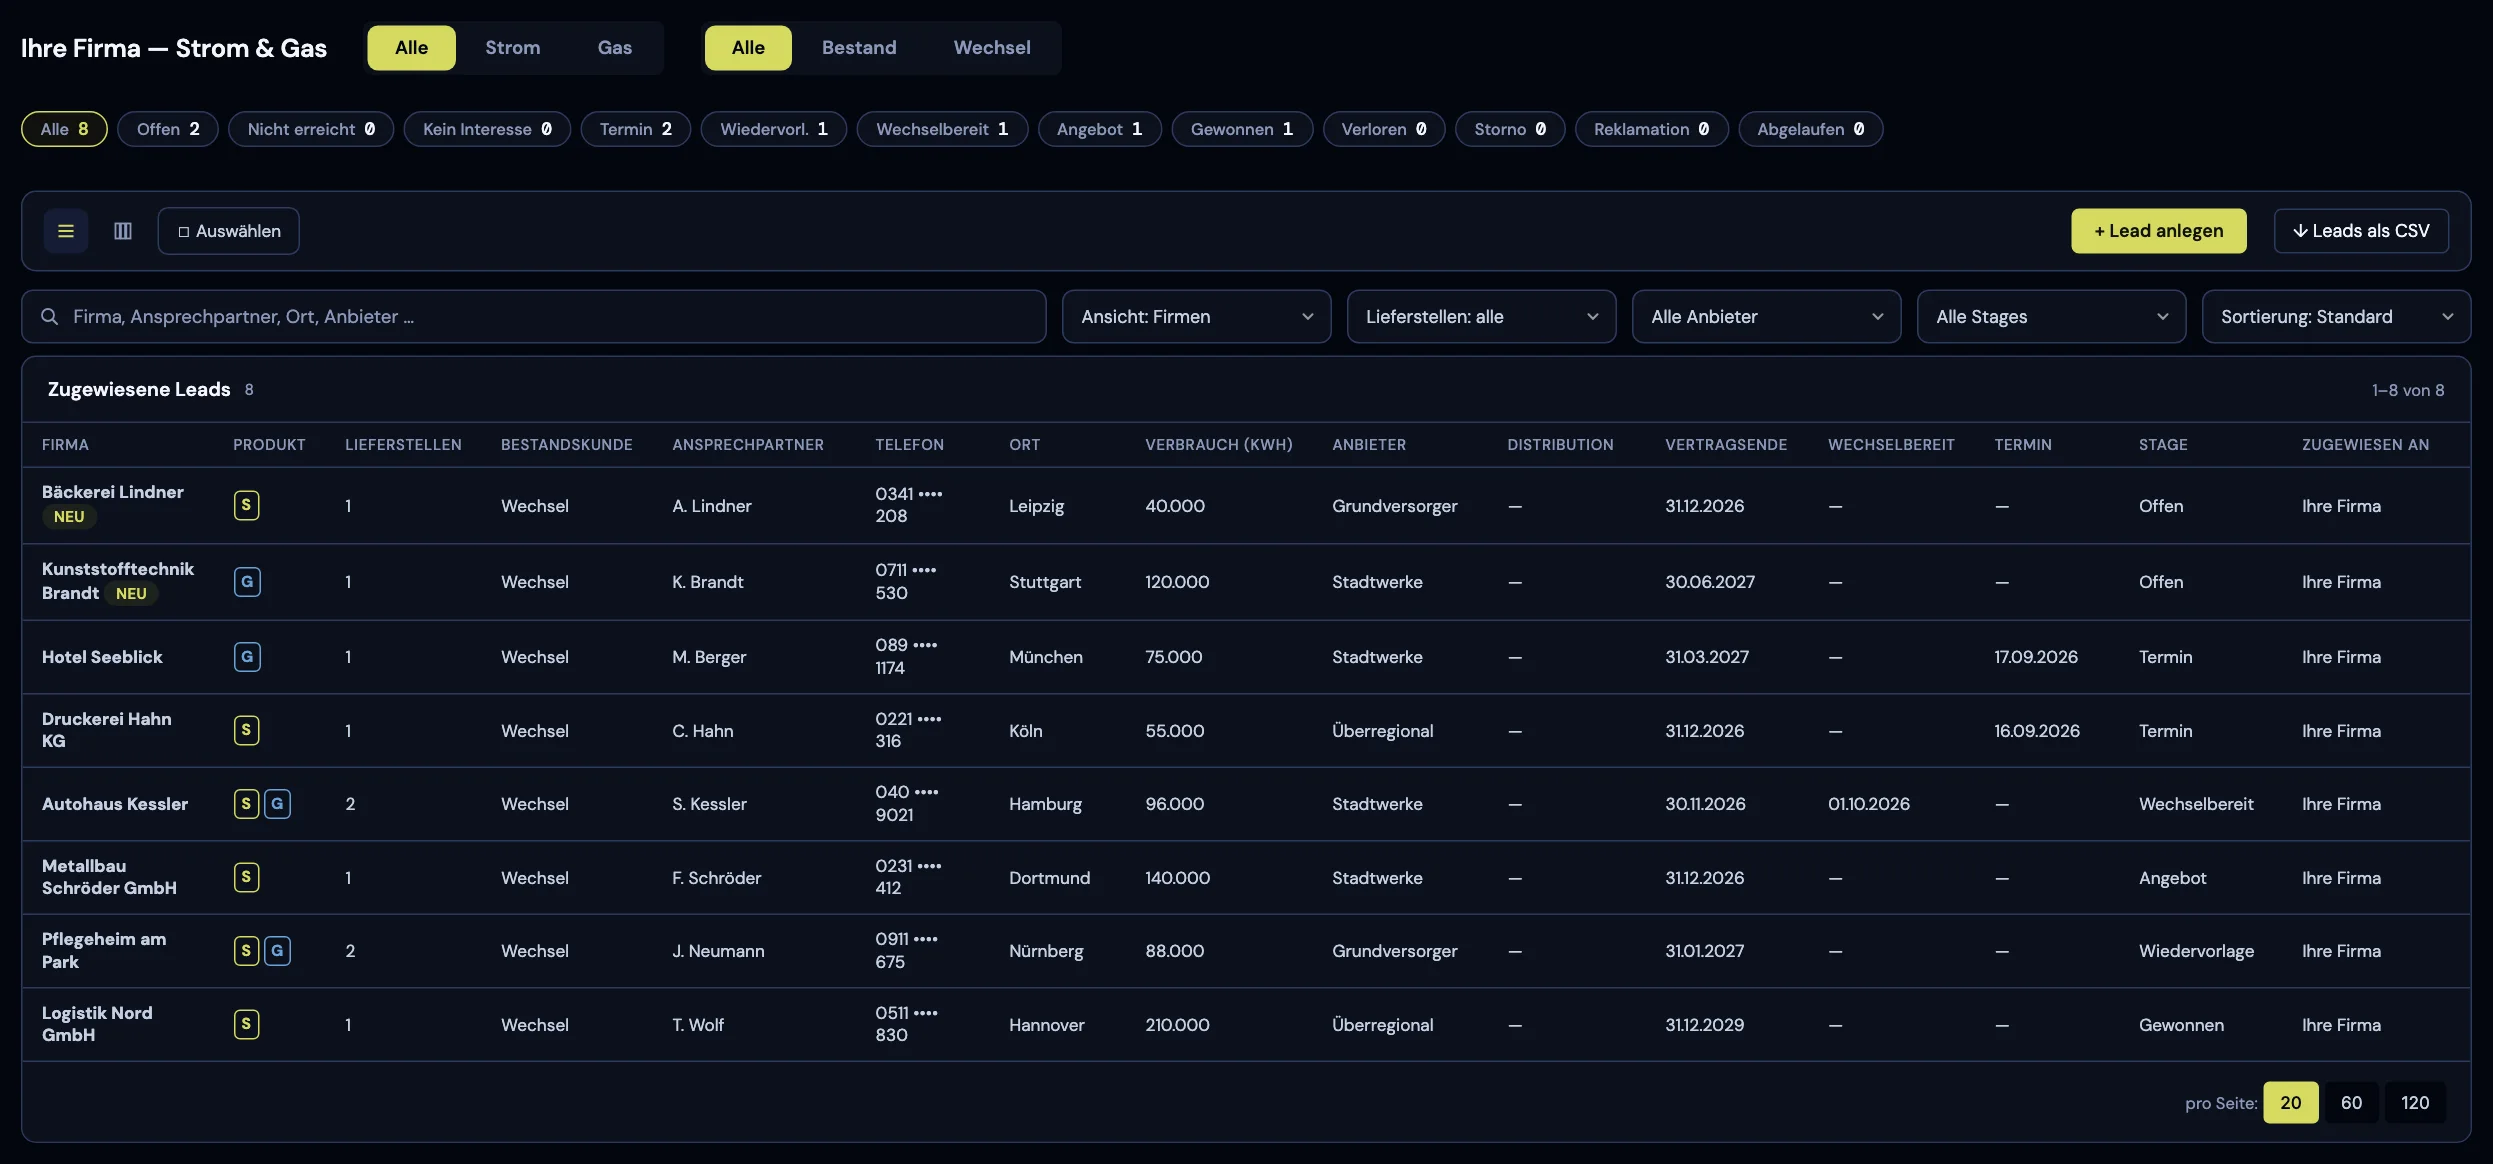Toggle Auswählen selection mode

coord(228,231)
